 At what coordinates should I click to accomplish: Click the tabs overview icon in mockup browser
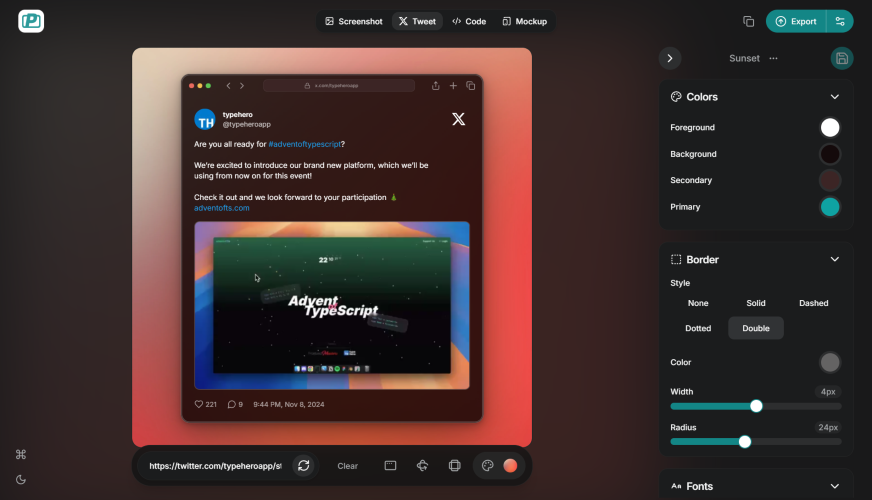[470, 86]
